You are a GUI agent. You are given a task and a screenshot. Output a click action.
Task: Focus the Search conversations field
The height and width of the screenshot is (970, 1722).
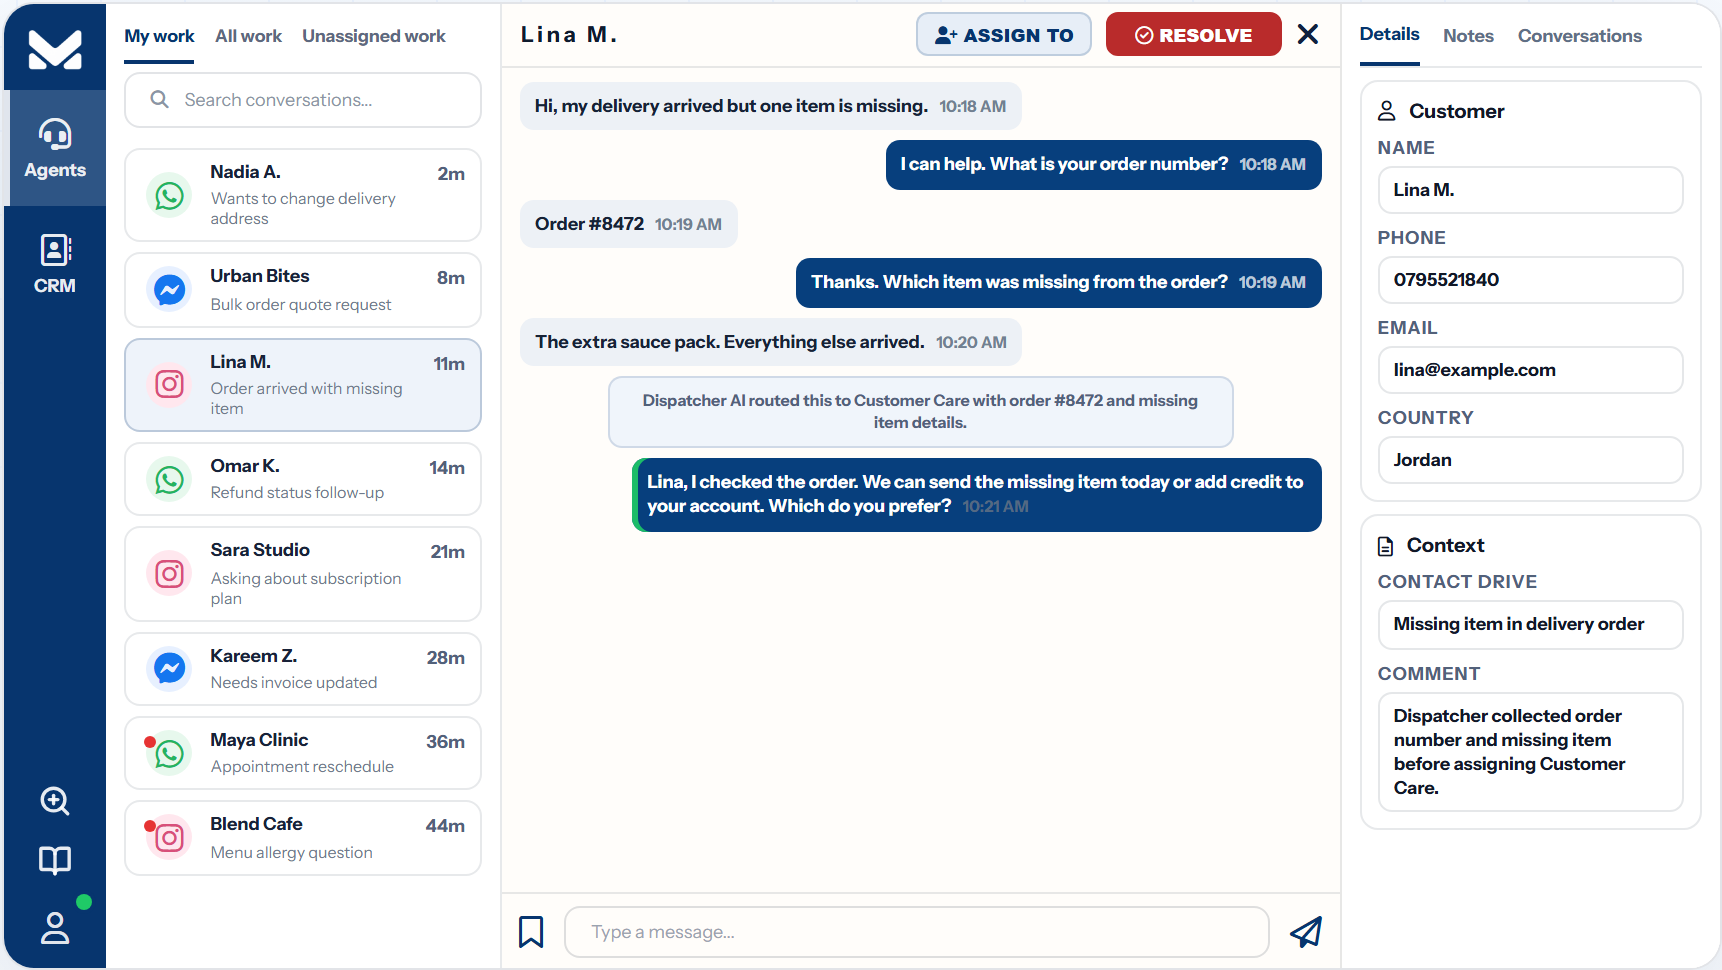303,100
